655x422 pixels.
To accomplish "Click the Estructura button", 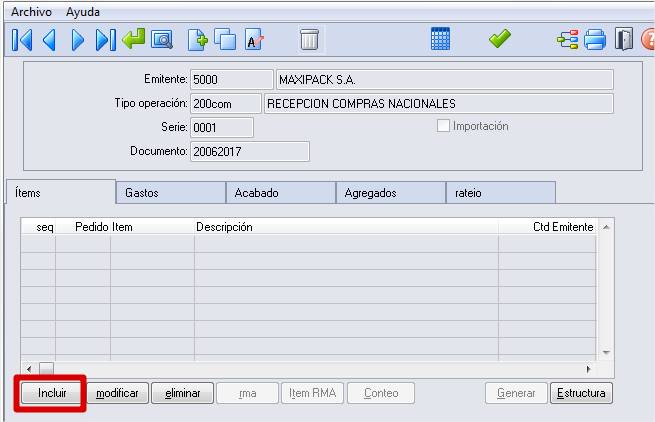I will coord(581,393).
